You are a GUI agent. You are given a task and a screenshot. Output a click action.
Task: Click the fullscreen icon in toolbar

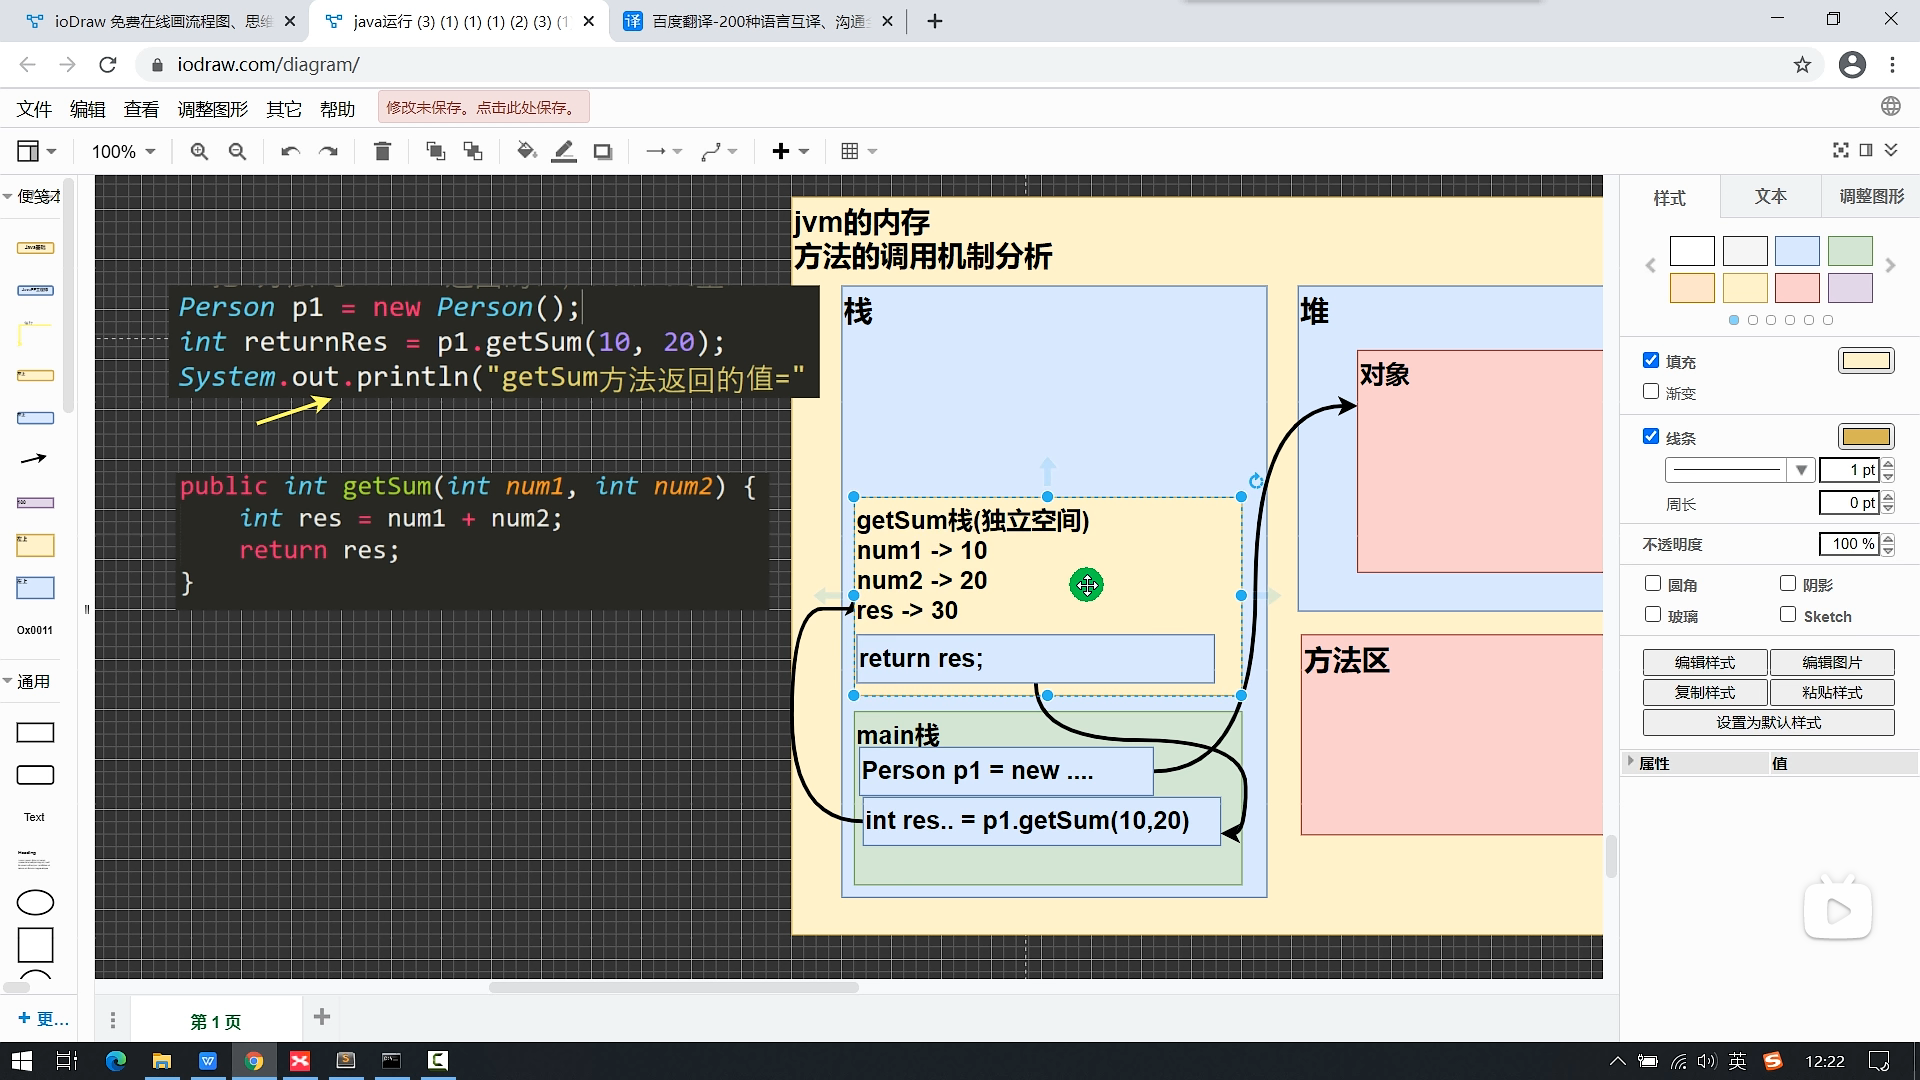1840,150
